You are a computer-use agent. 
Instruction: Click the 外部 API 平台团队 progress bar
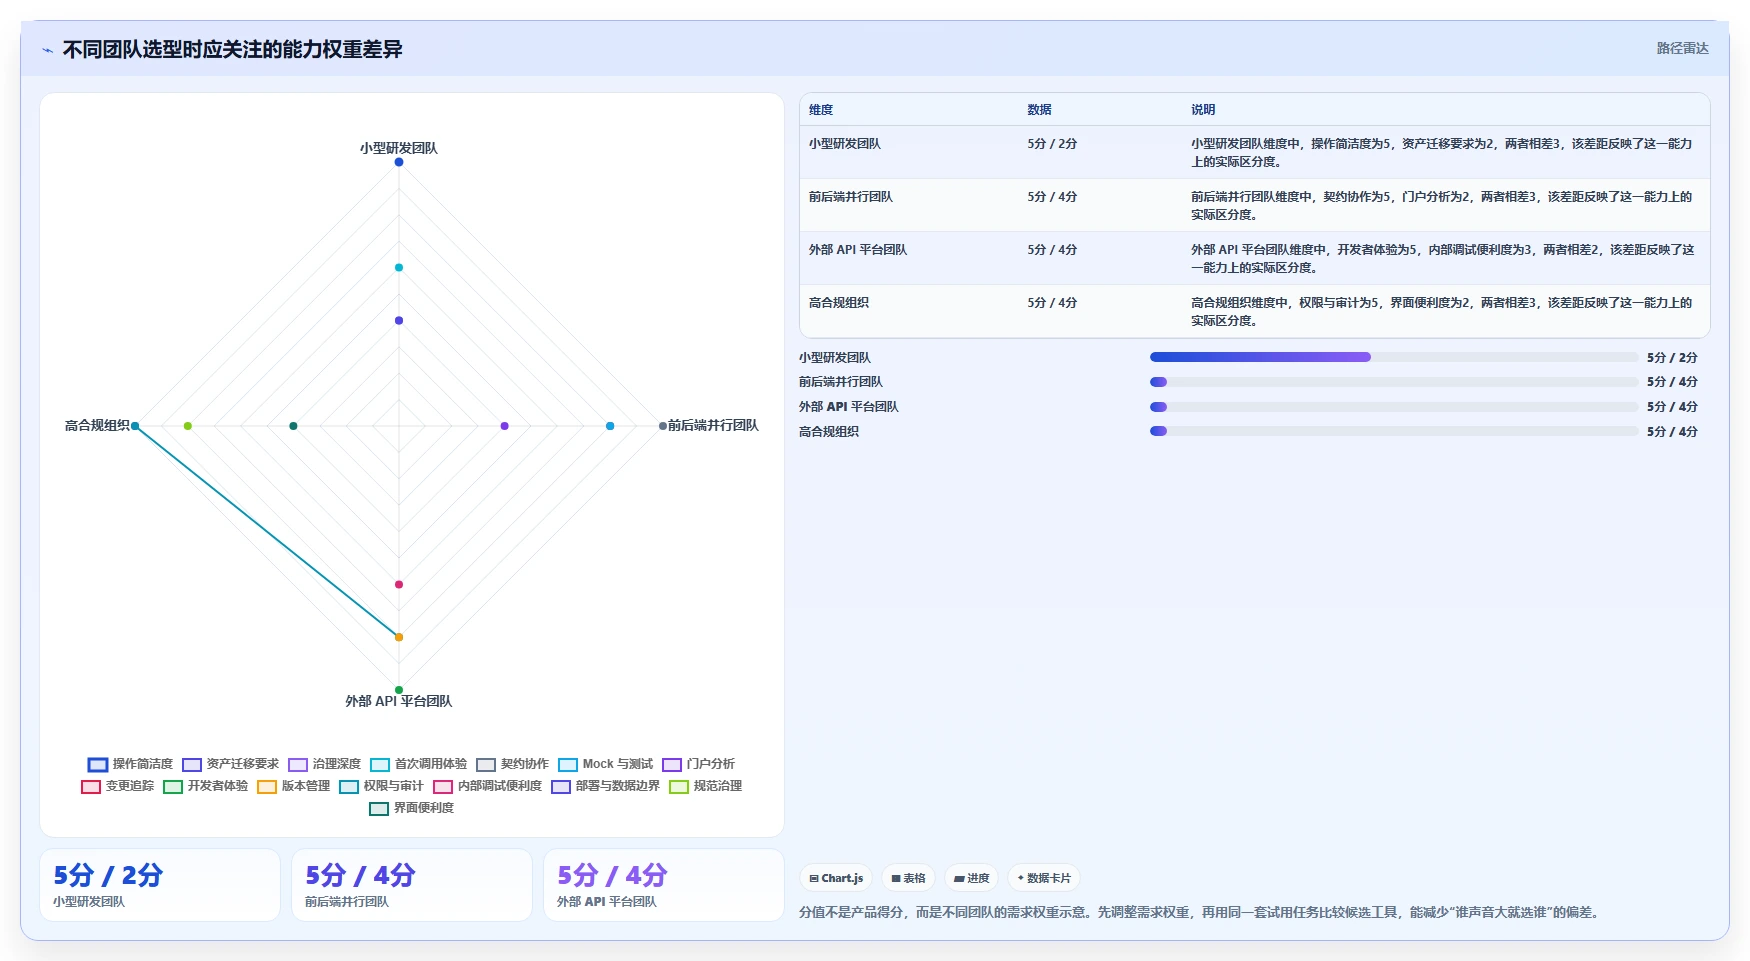1394,407
